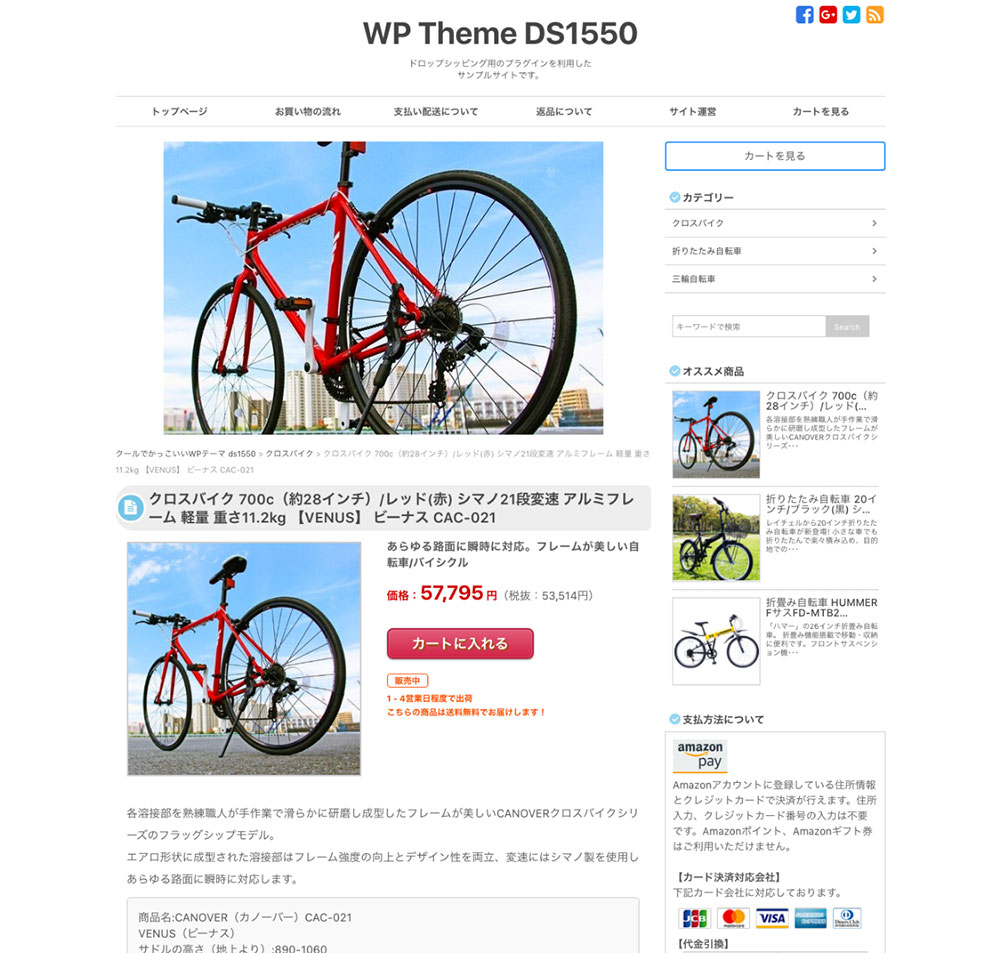This screenshot has height=953, width=1000.
Task: Open the Google Plus social icon
Action: [828, 15]
